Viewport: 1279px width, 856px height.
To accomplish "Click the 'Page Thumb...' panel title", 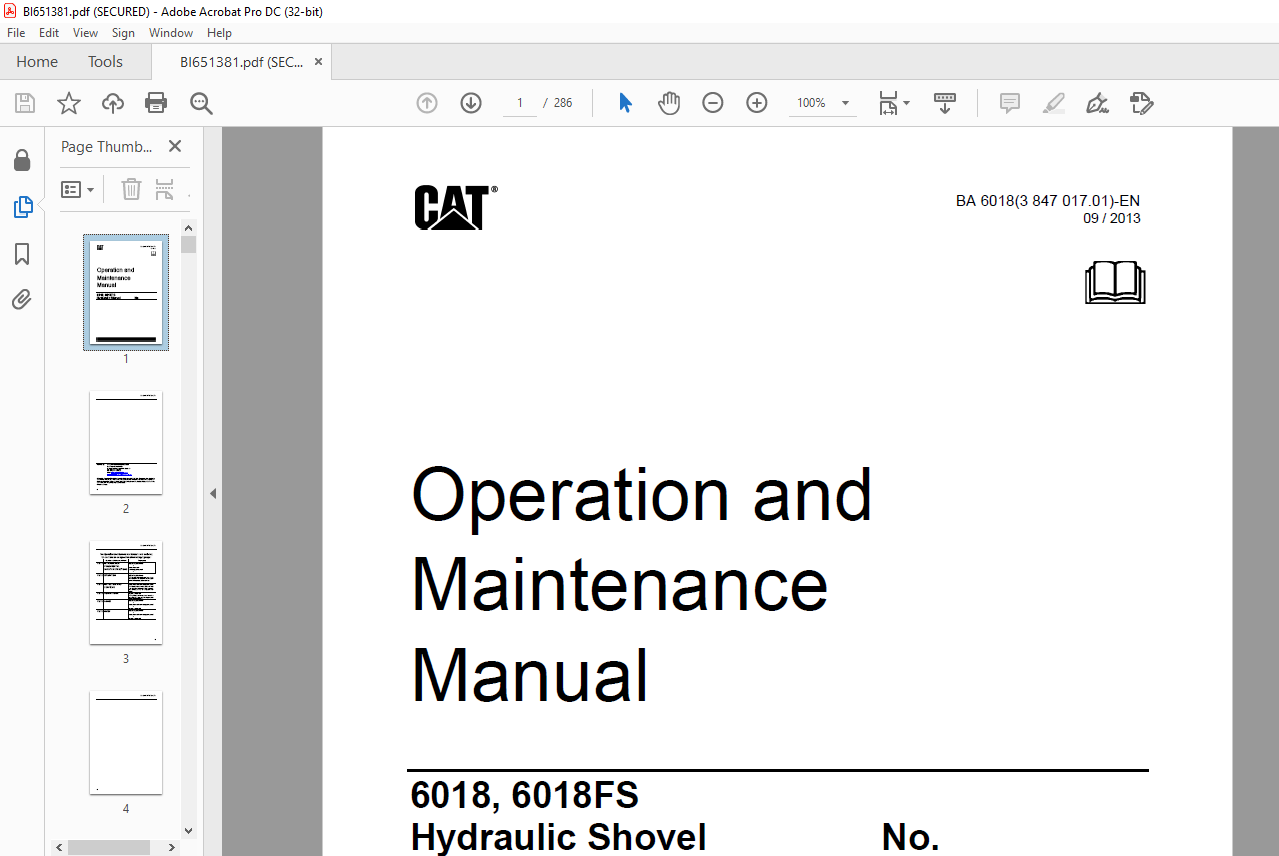I will click(x=107, y=147).
